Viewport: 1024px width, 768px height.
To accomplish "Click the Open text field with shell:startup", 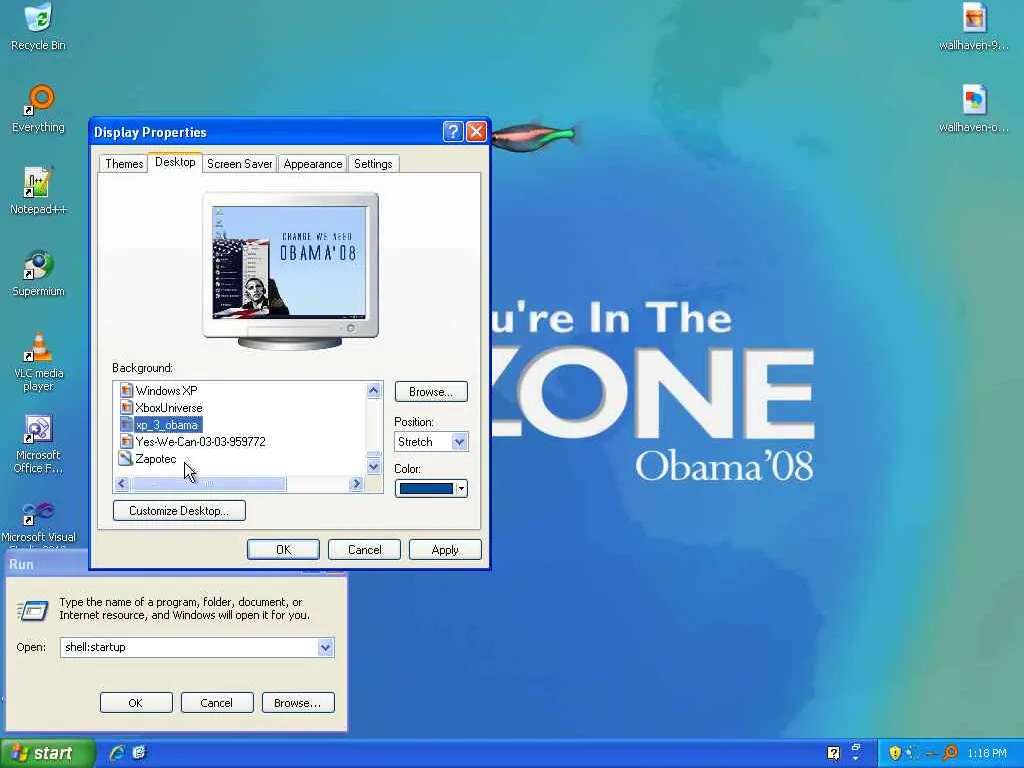I will [189, 647].
